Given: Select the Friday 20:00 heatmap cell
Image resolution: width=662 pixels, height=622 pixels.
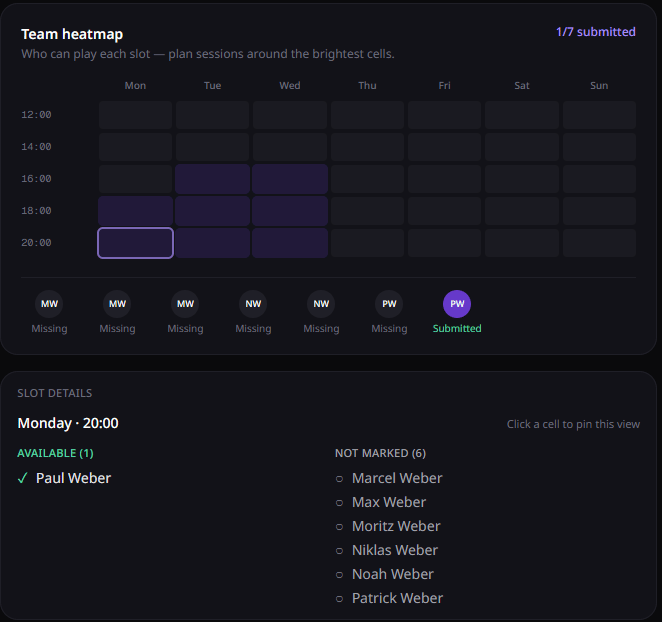Looking at the screenshot, I should coord(444,243).
